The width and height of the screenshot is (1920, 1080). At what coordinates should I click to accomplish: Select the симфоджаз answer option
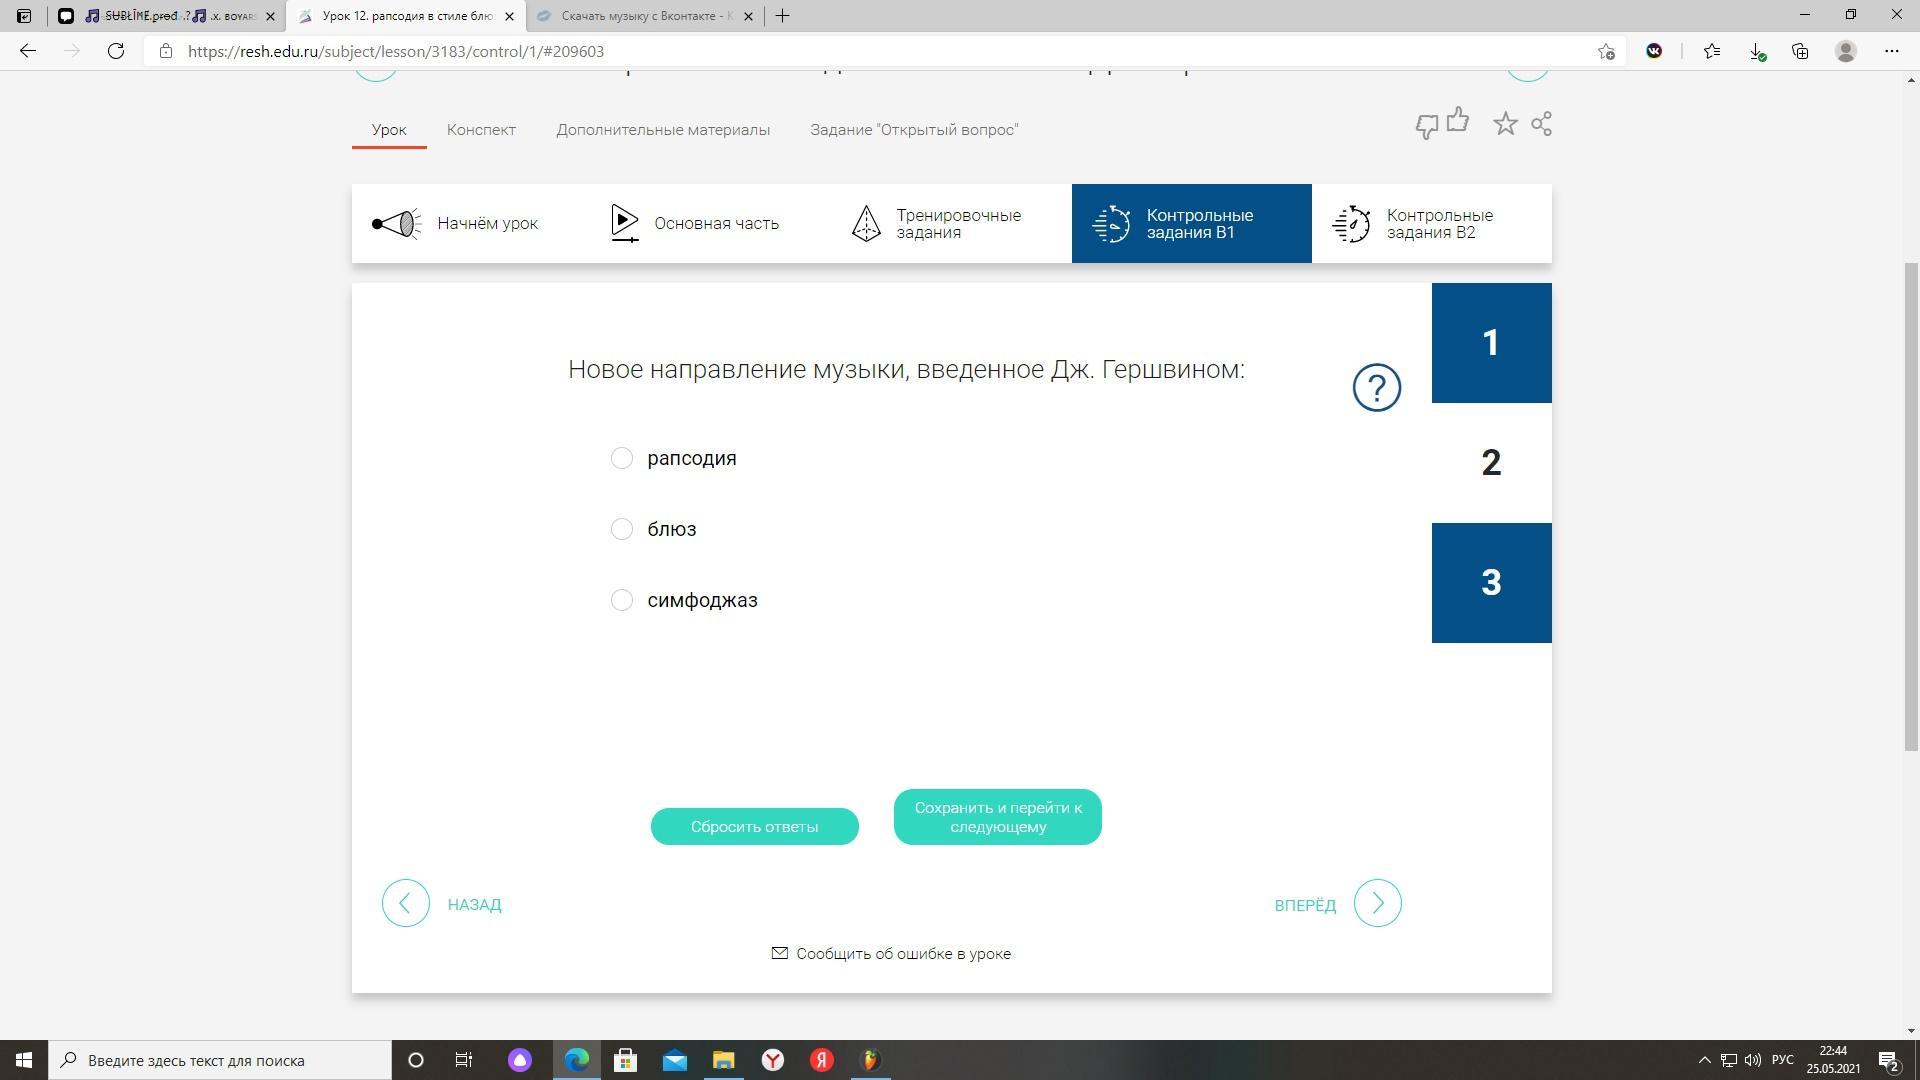[x=621, y=600]
